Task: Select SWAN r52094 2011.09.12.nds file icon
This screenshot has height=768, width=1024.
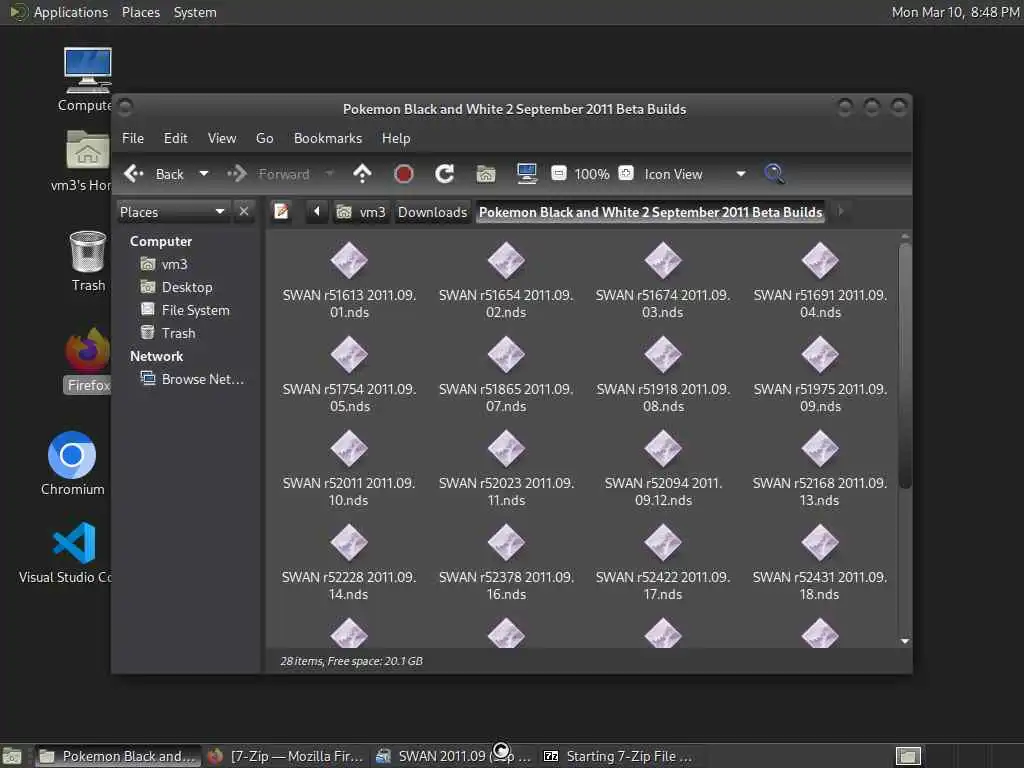Action: pyautogui.click(x=663, y=449)
